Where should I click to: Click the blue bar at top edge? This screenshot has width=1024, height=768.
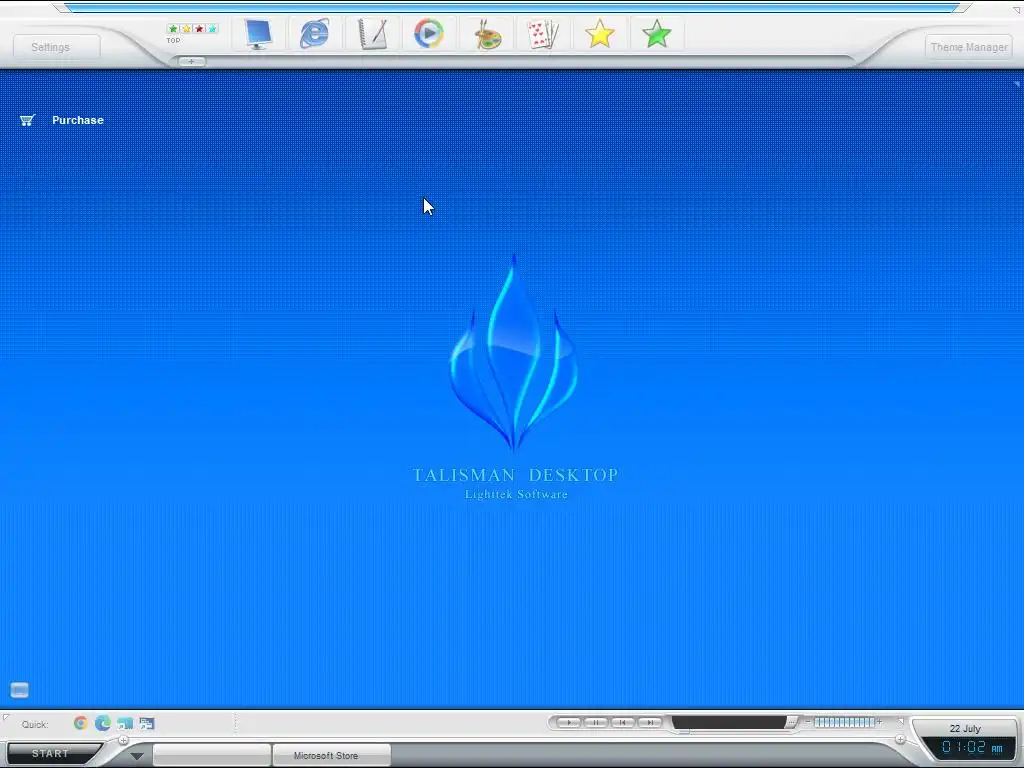tap(511, 8)
